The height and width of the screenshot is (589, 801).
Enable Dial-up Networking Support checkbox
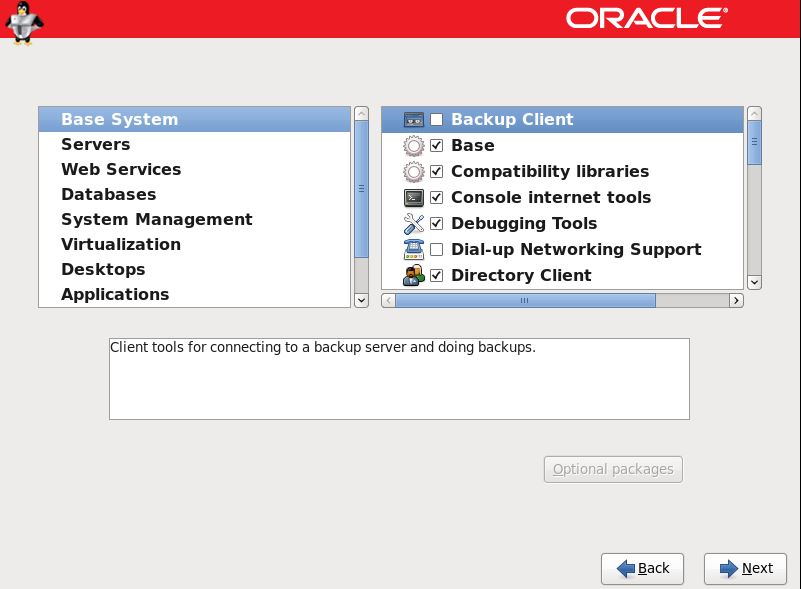click(x=436, y=249)
